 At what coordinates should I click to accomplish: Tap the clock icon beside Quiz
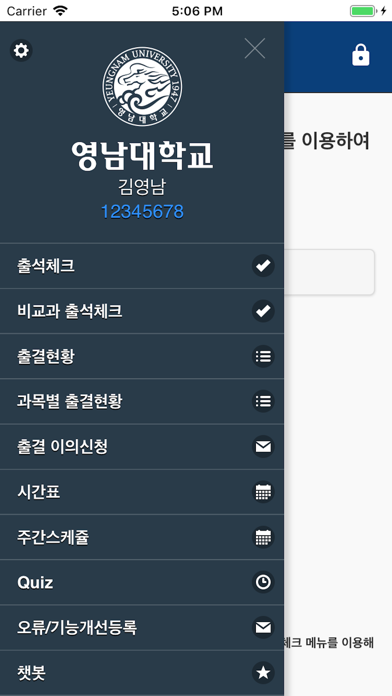(x=263, y=582)
